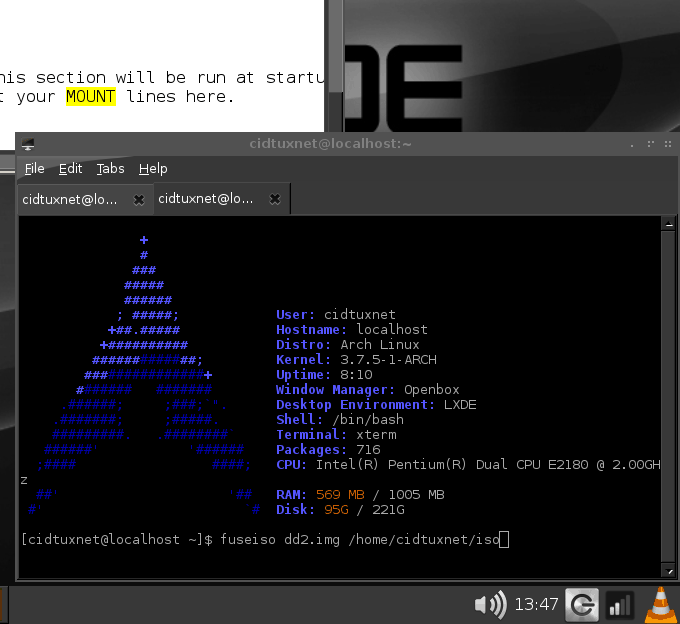Click the Terminal xterm line
Viewport: 680px width, 624px height.
[x=337, y=435]
